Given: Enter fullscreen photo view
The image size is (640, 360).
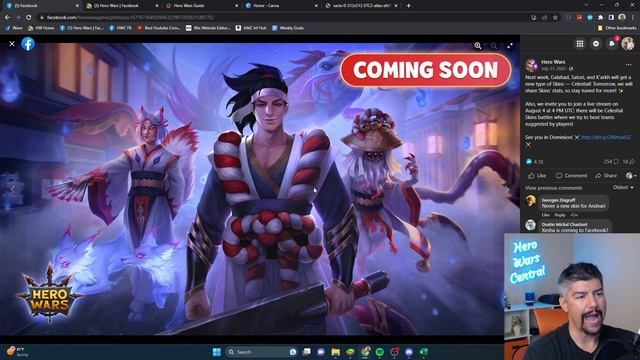Looking at the screenshot, I should (510, 46).
